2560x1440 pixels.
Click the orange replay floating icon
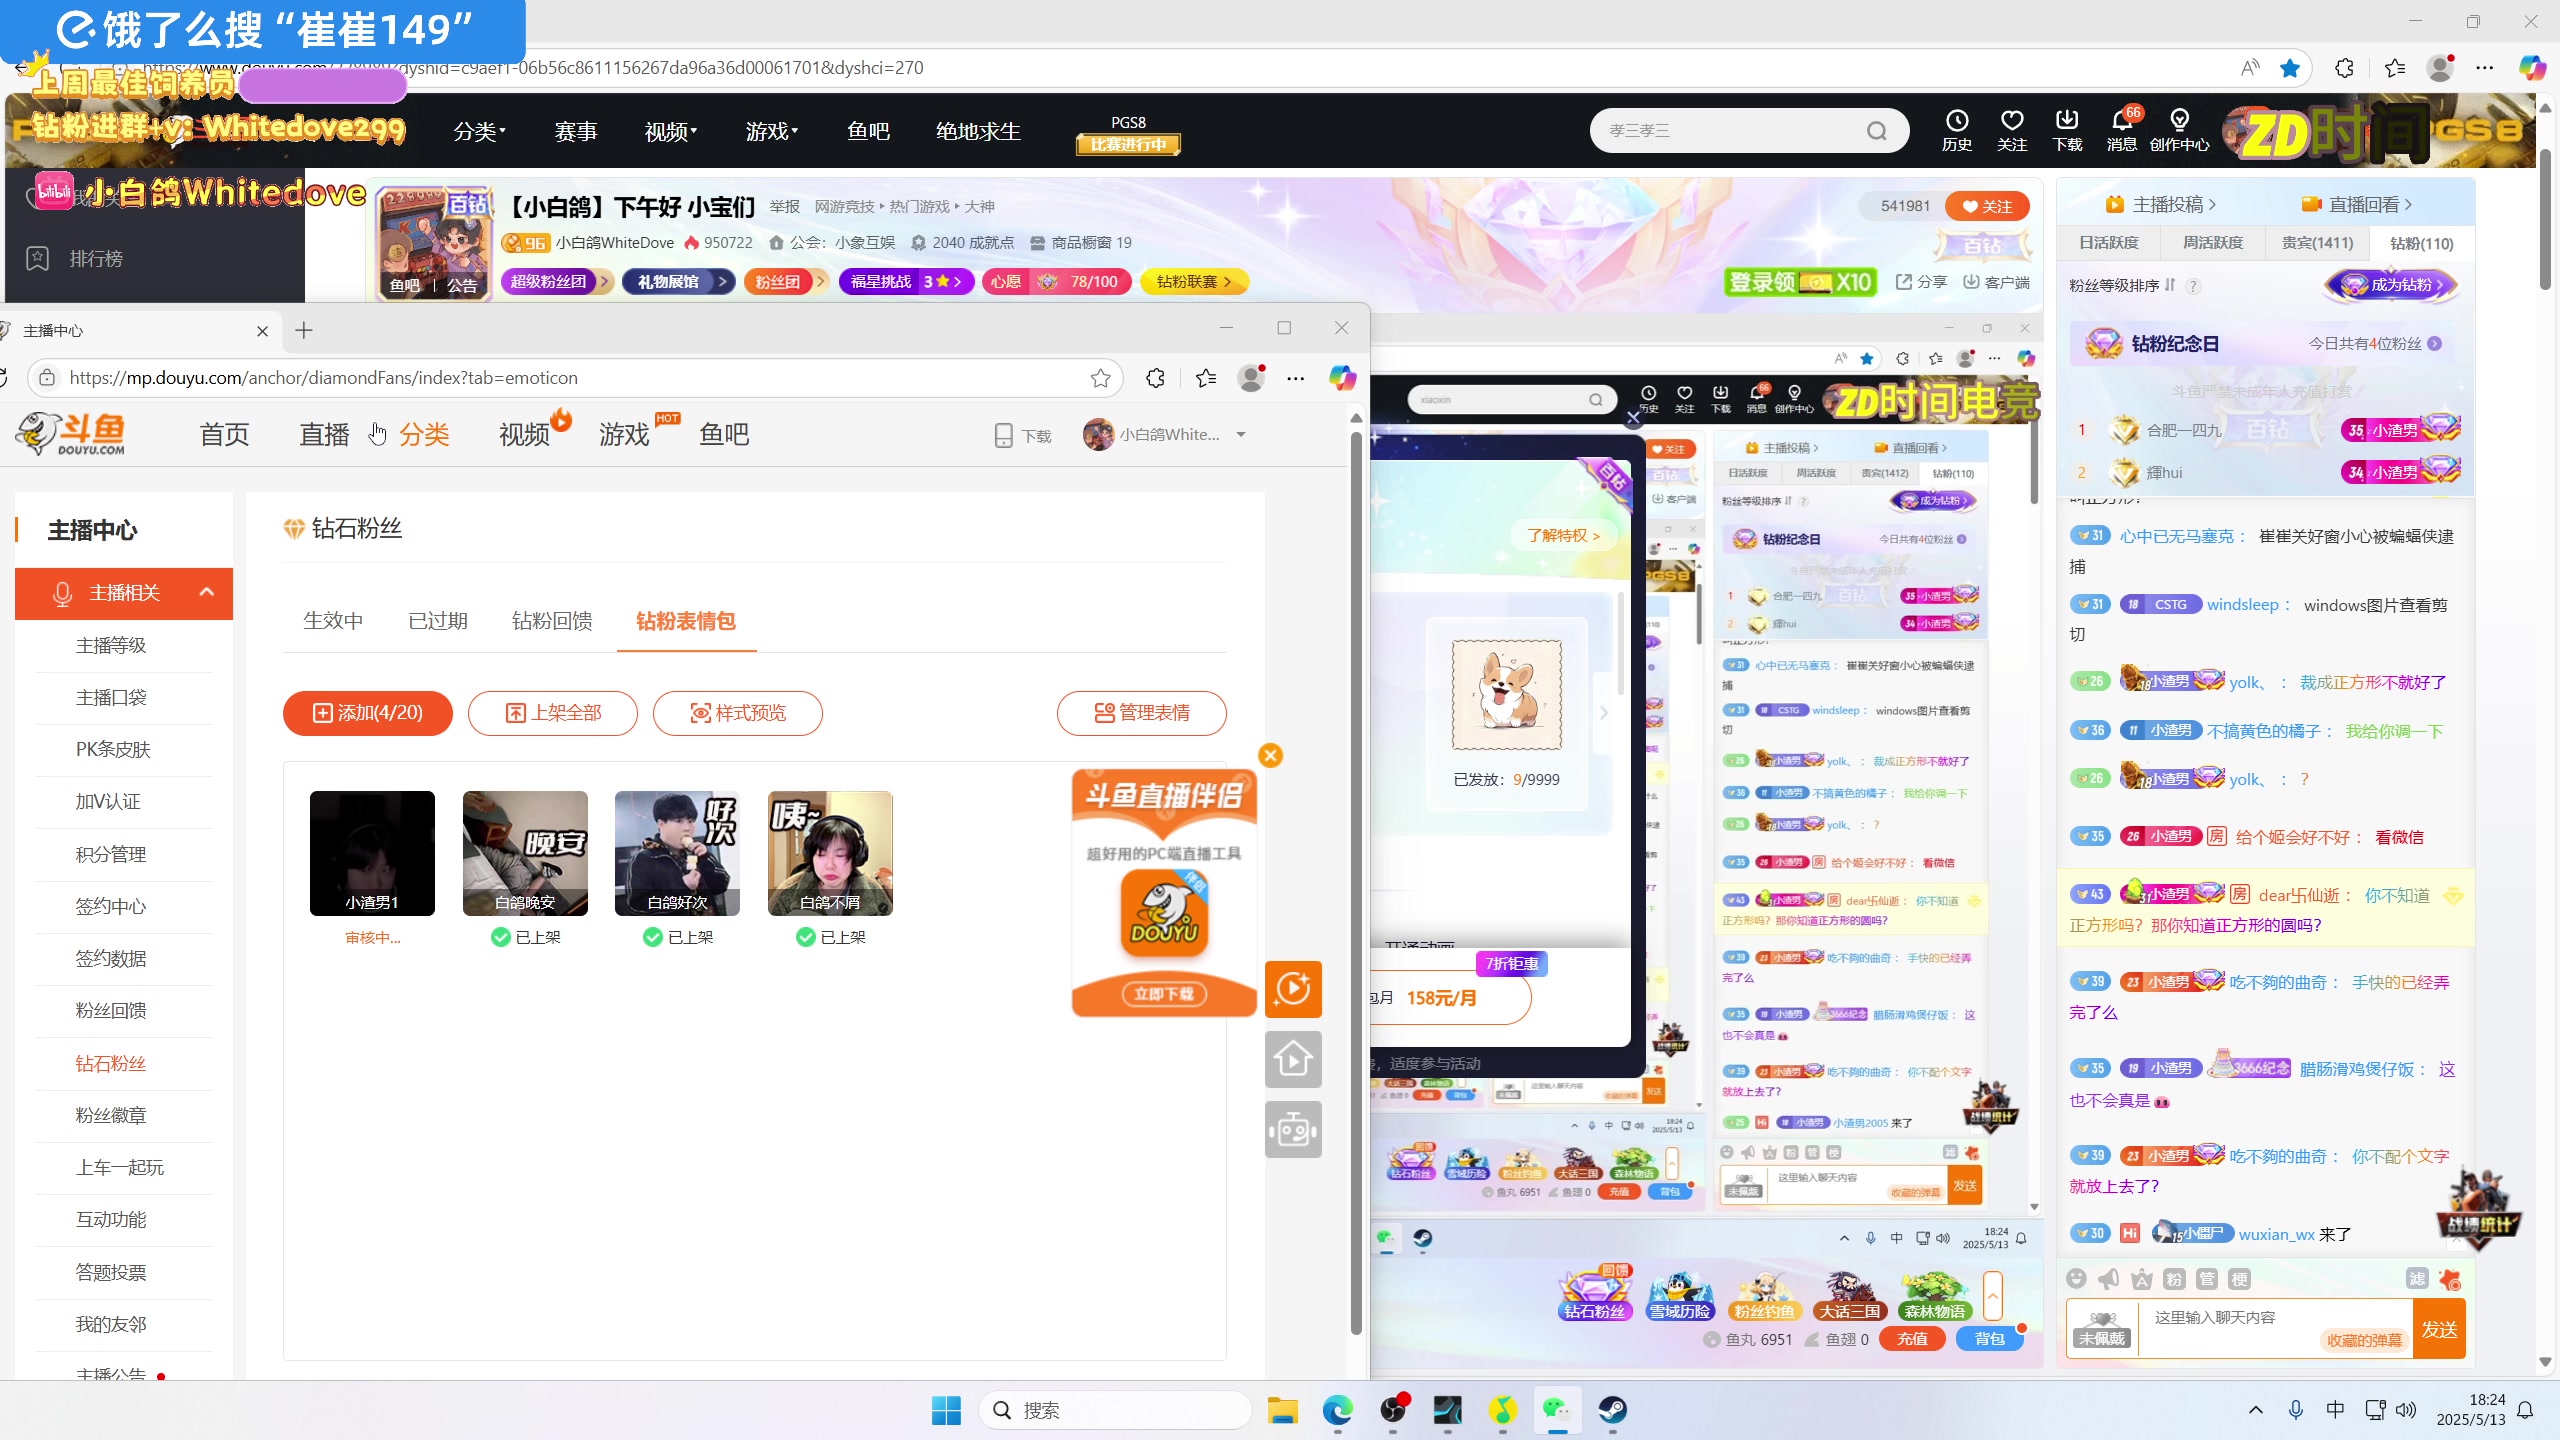coord(1293,989)
